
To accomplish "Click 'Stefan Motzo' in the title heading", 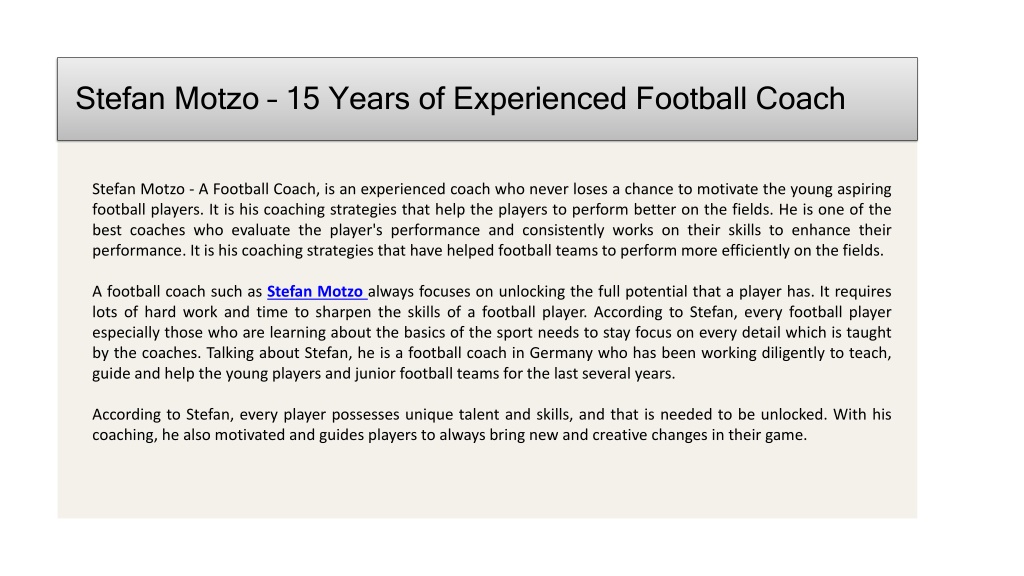I will tap(167, 99).
